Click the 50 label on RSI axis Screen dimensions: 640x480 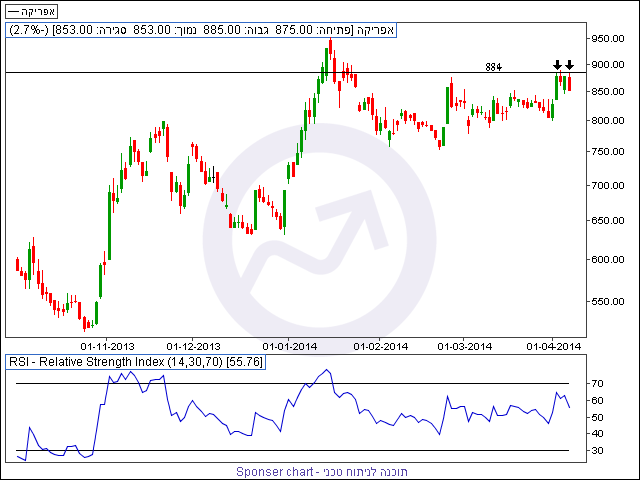(x=597, y=418)
